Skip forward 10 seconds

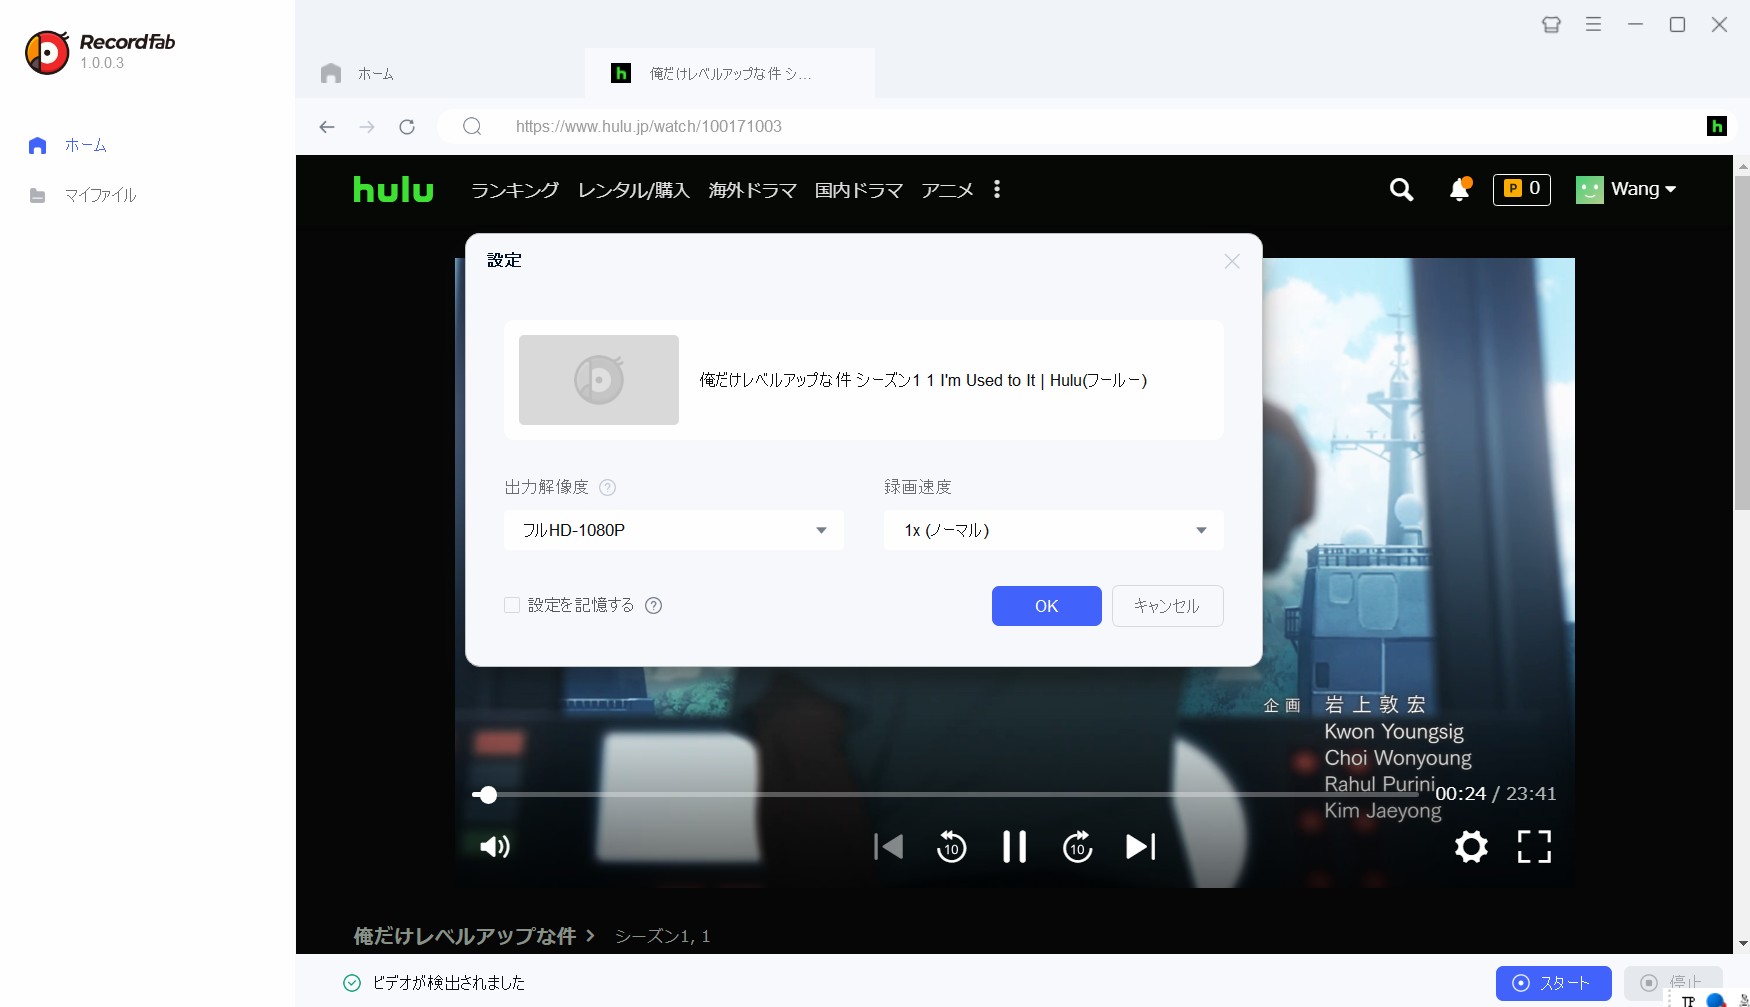point(1077,847)
